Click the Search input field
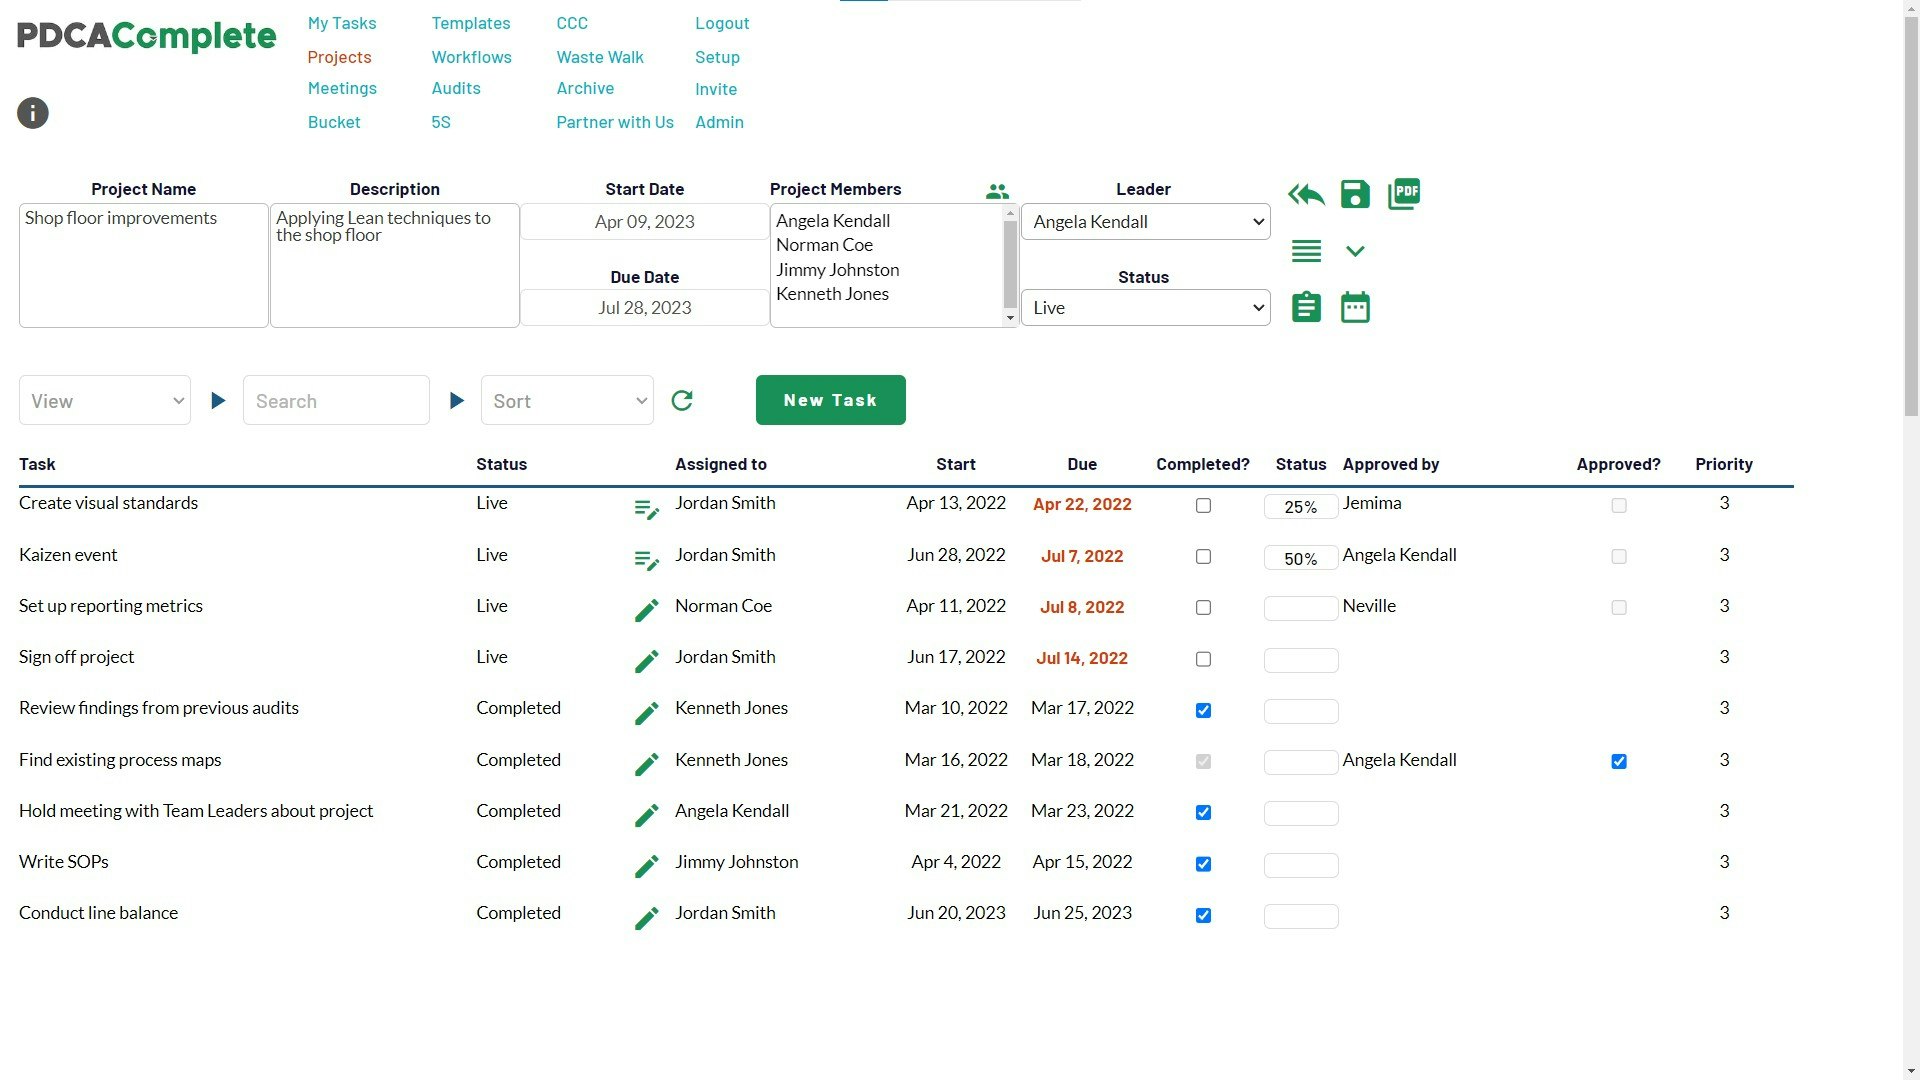The image size is (1920, 1080). [x=336, y=401]
